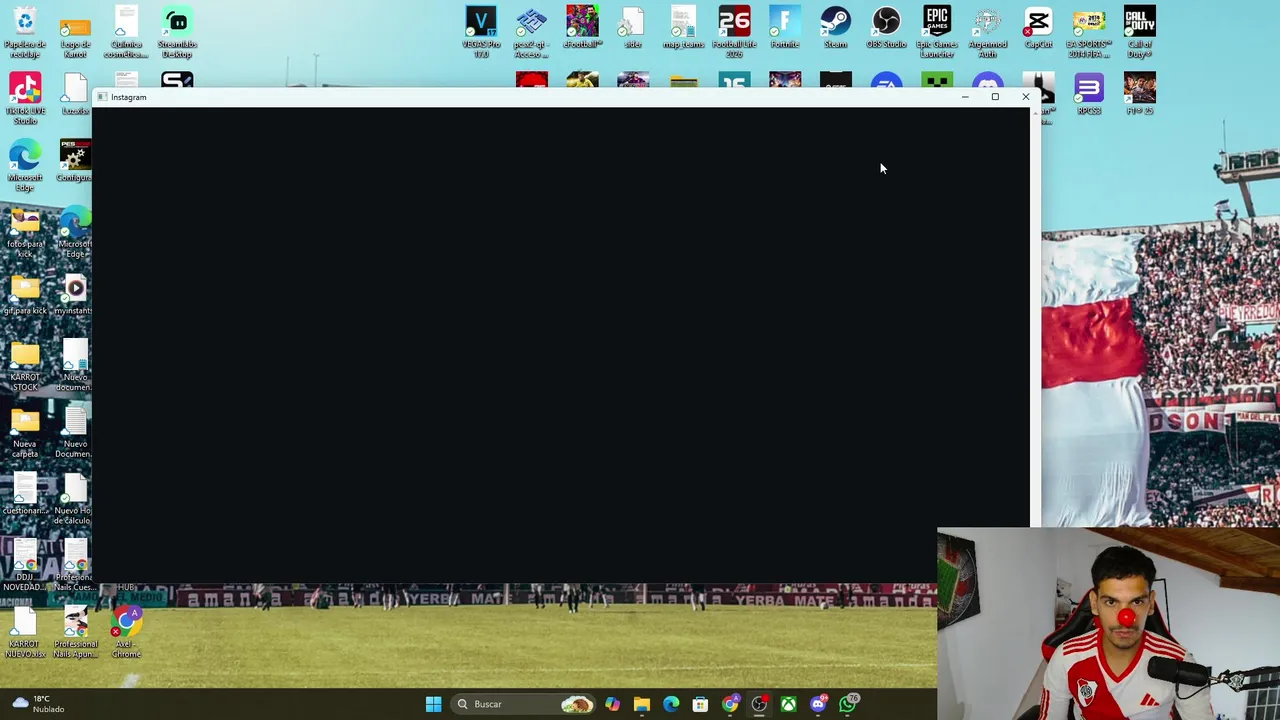Open Microsoft Store from the taskbar

click(700, 704)
